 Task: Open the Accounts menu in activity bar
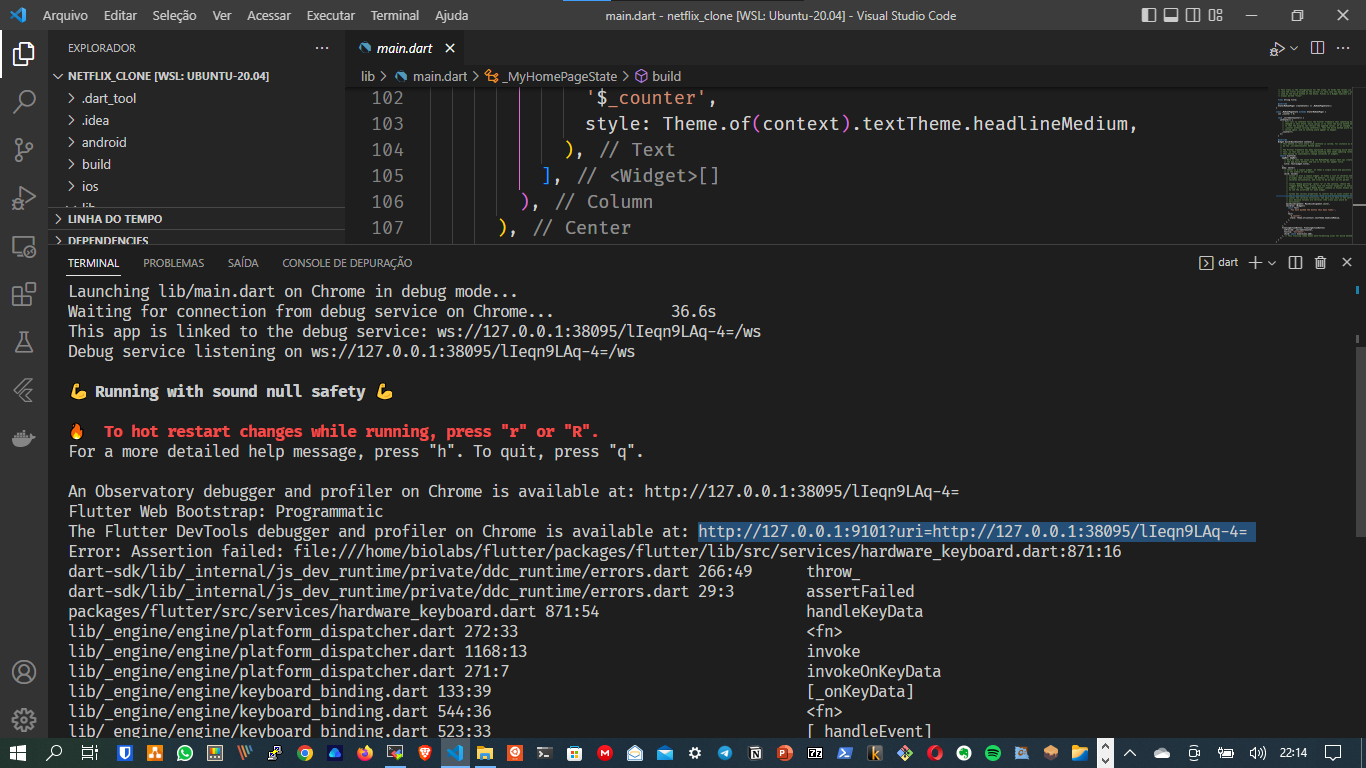[x=24, y=672]
